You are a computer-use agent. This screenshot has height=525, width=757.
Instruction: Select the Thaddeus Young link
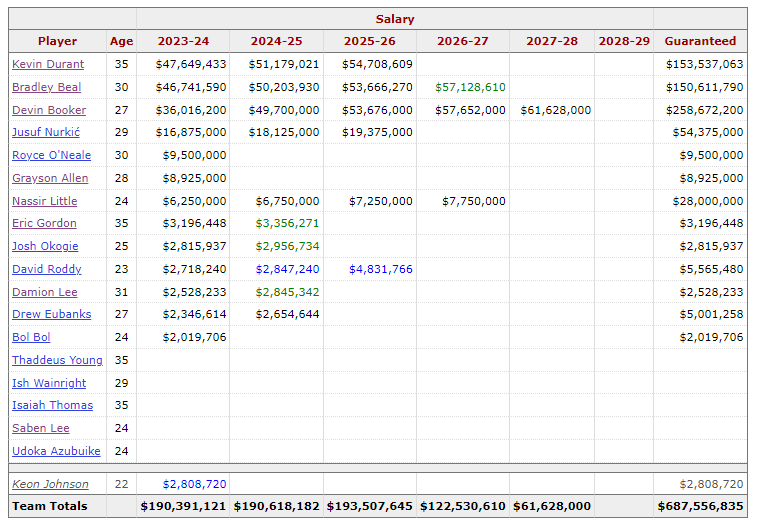[x=57, y=360]
